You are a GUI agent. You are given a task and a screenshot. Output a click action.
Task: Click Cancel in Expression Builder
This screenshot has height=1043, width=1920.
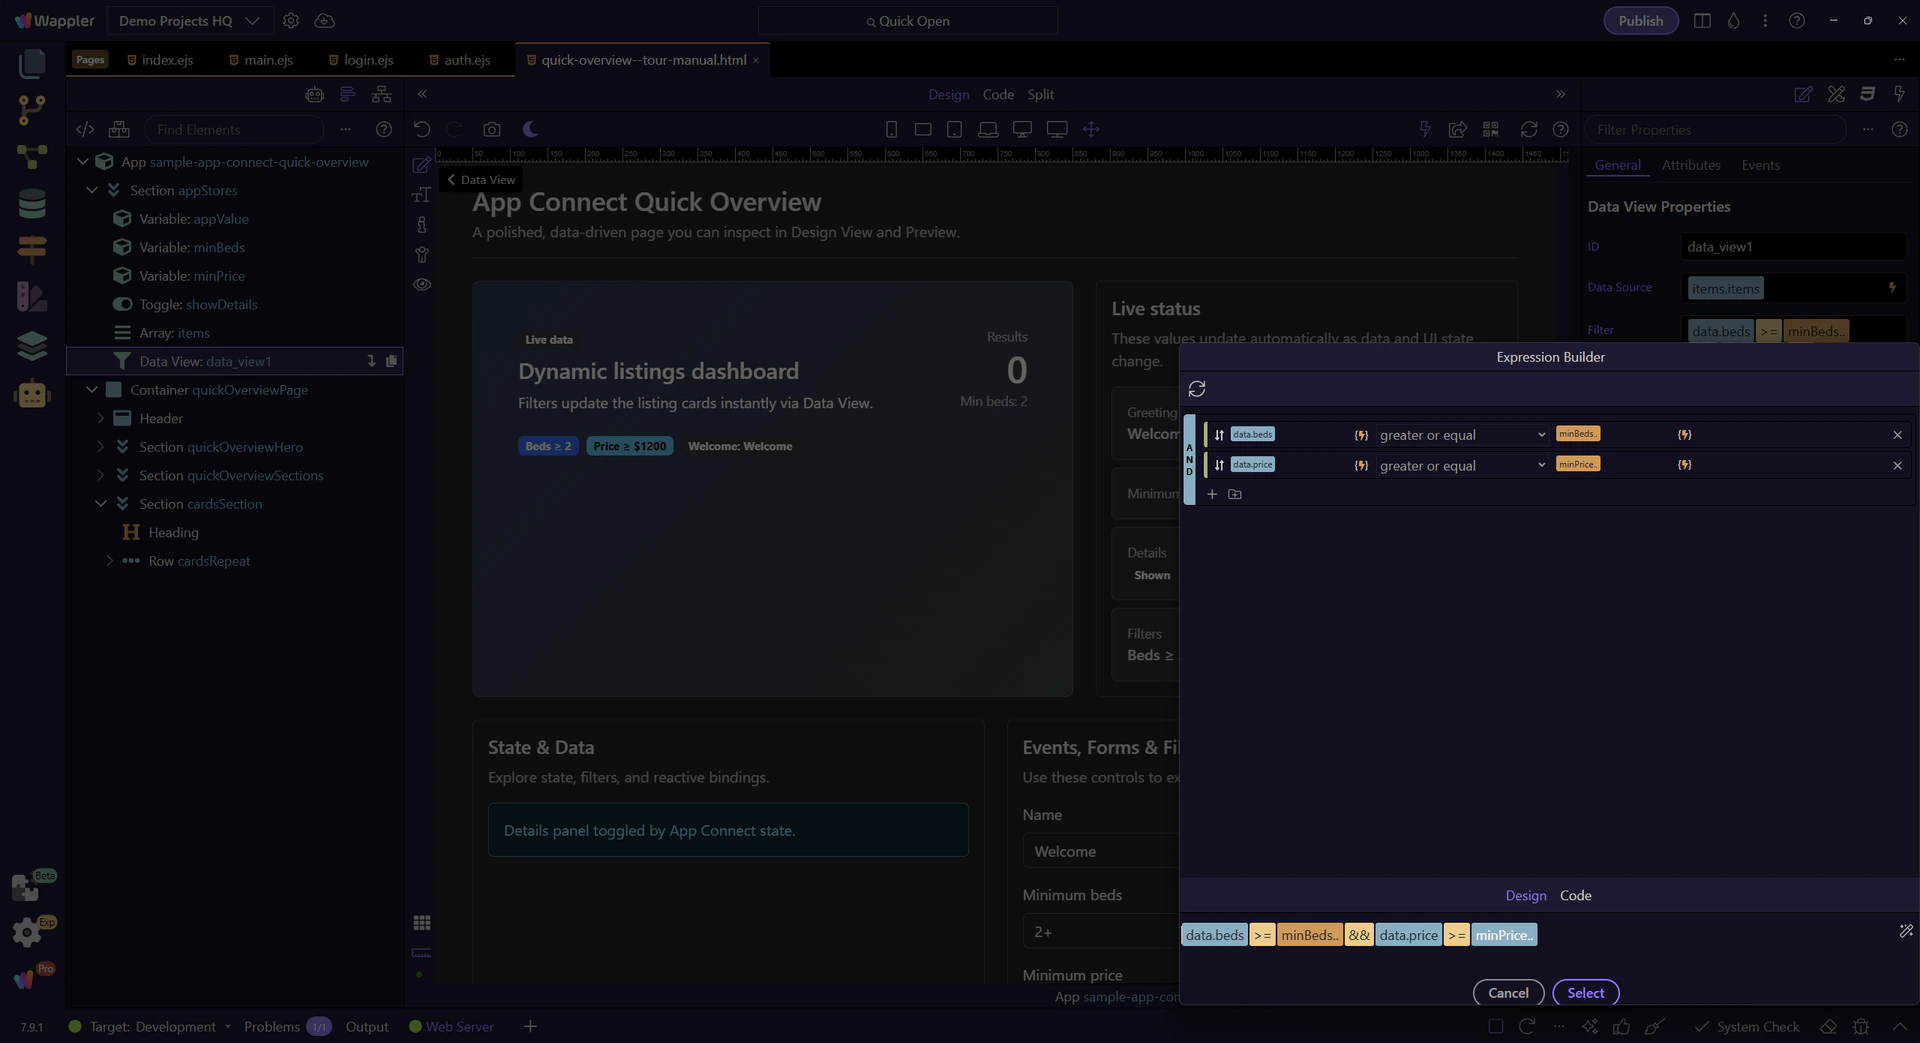(x=1507, y=993)
